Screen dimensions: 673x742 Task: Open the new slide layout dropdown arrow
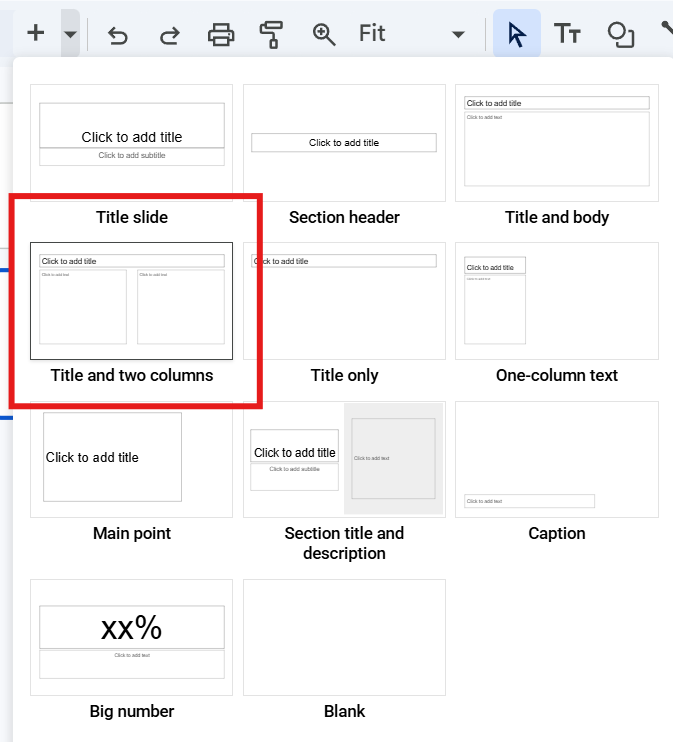point(70,34)
